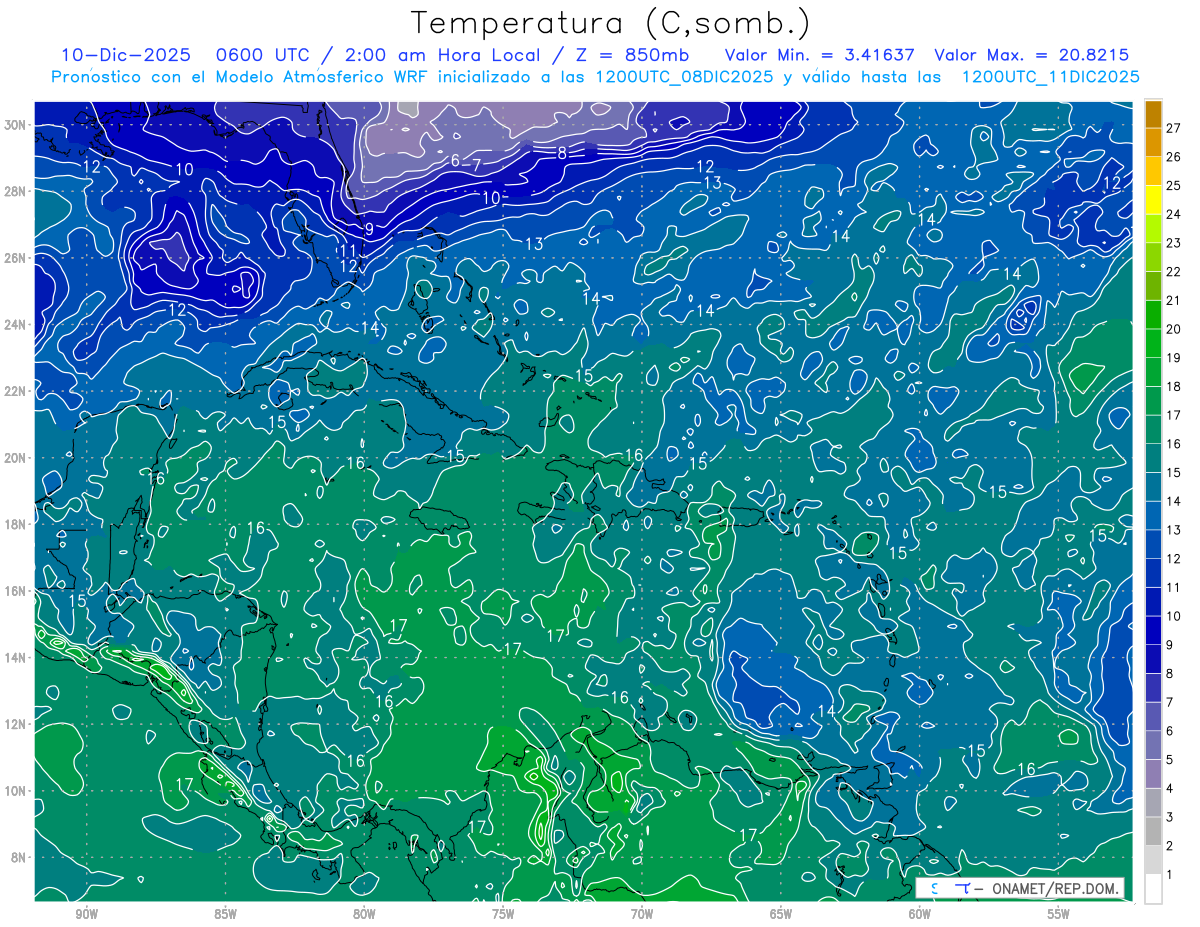
Task: Pick the orange legend swatch between 26 and 27
Action: point(1153,142)
